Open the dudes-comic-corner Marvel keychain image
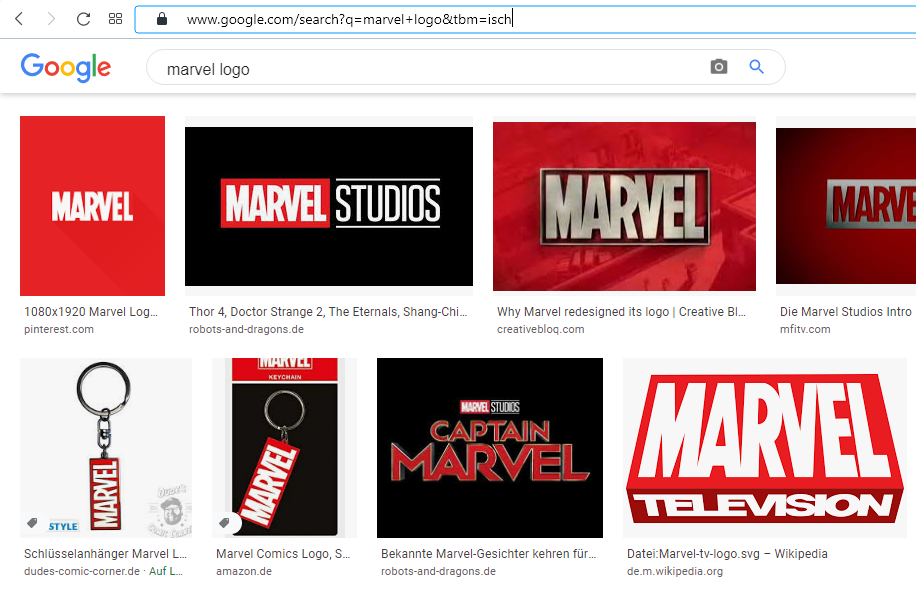916x600 pixels. (x=106, y=448)
